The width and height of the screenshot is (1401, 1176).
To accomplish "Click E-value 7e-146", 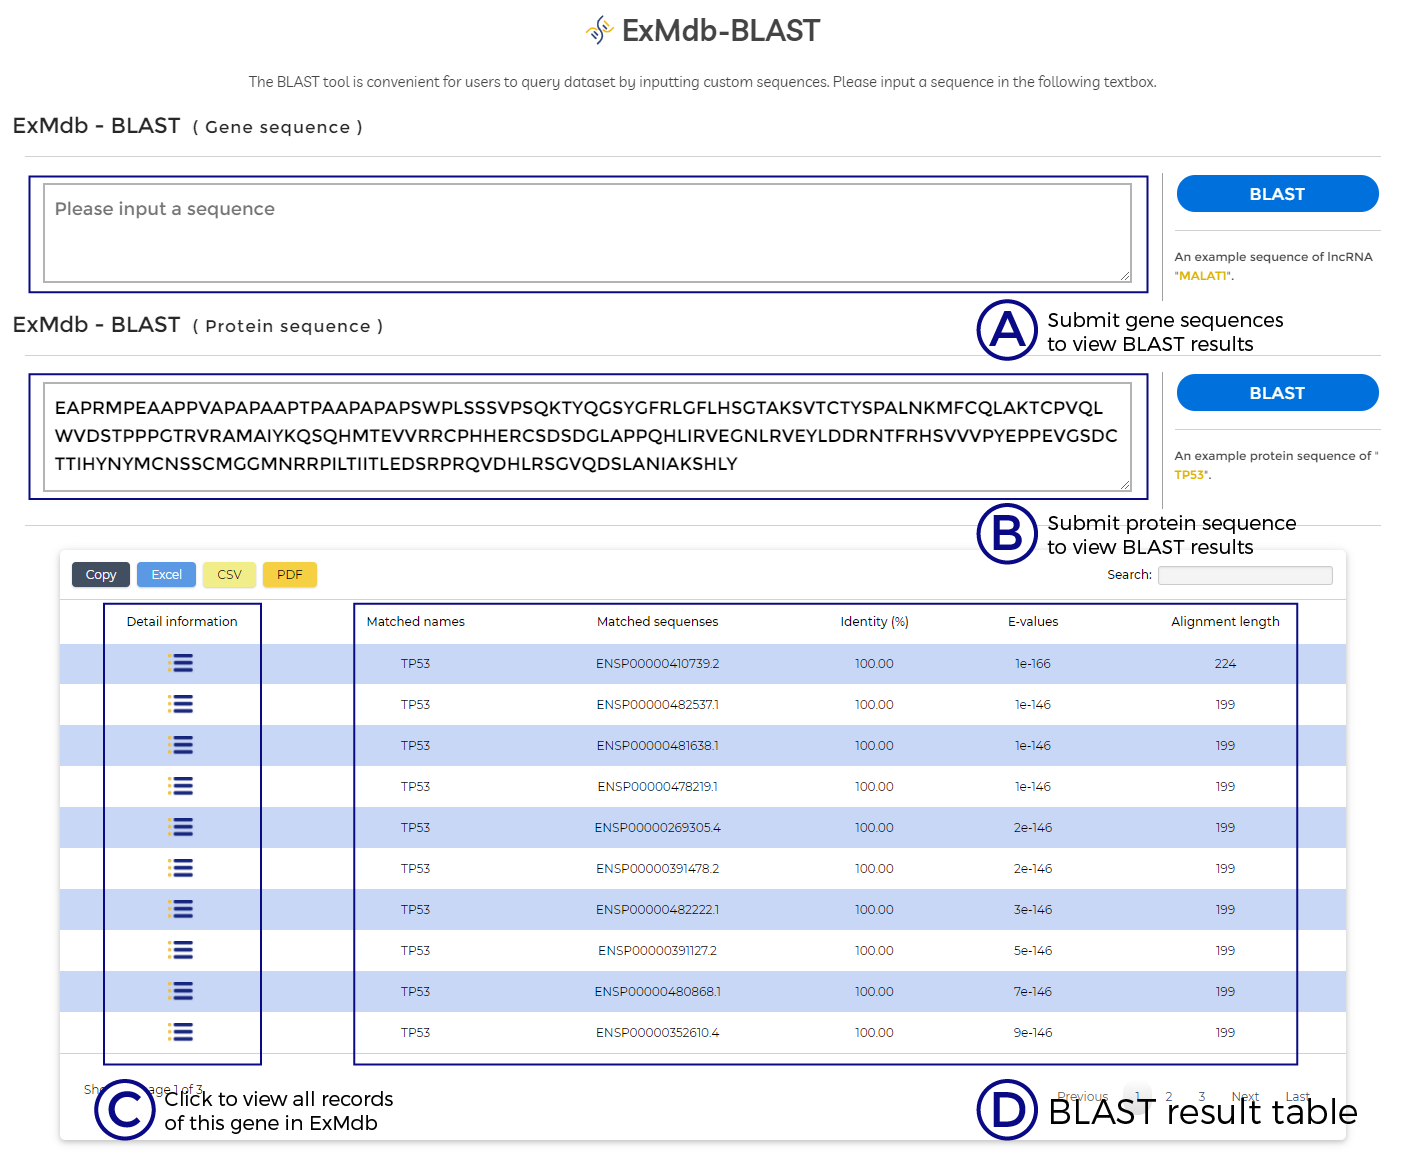I will click(1033, 992).
